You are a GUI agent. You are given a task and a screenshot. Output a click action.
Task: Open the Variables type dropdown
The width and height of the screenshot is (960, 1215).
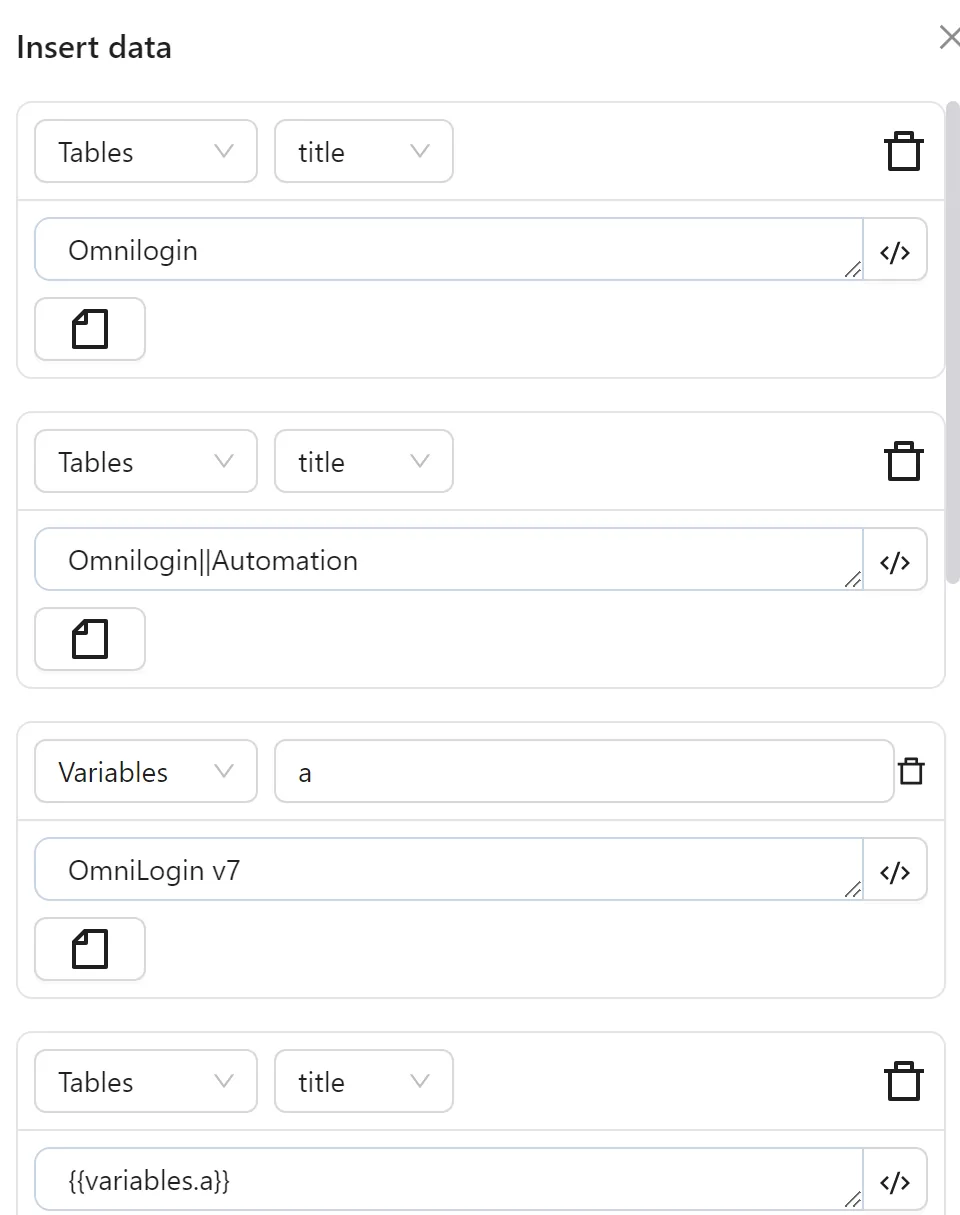pyautogui.click(x=146, y=772)
